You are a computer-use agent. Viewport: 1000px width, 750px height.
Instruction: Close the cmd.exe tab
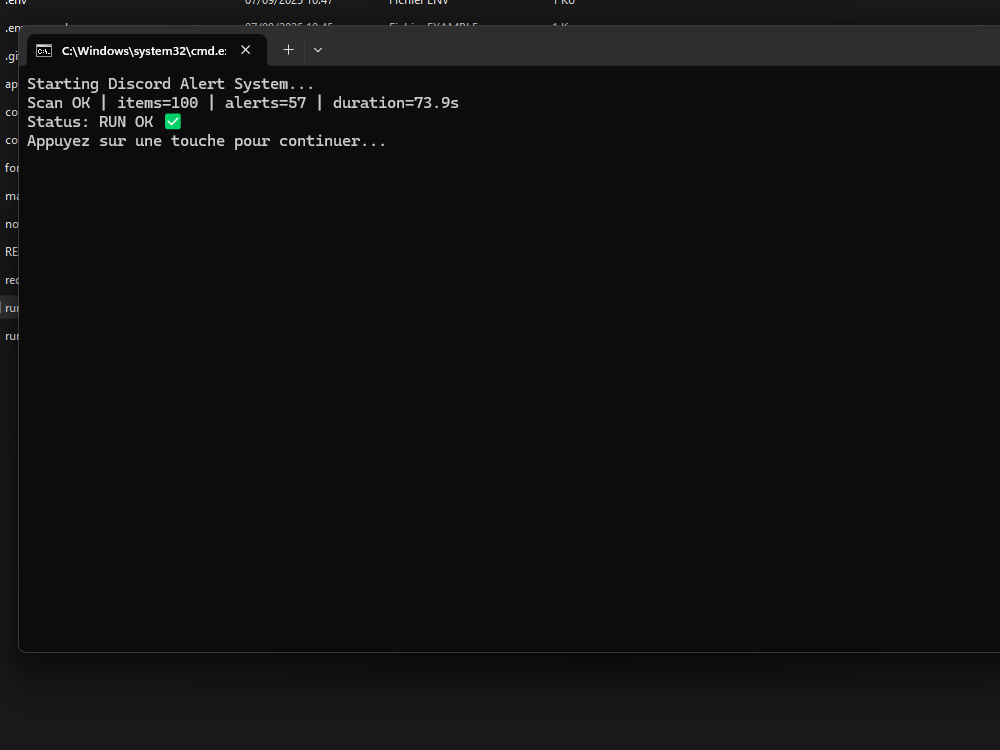click(x=246, y=50)
